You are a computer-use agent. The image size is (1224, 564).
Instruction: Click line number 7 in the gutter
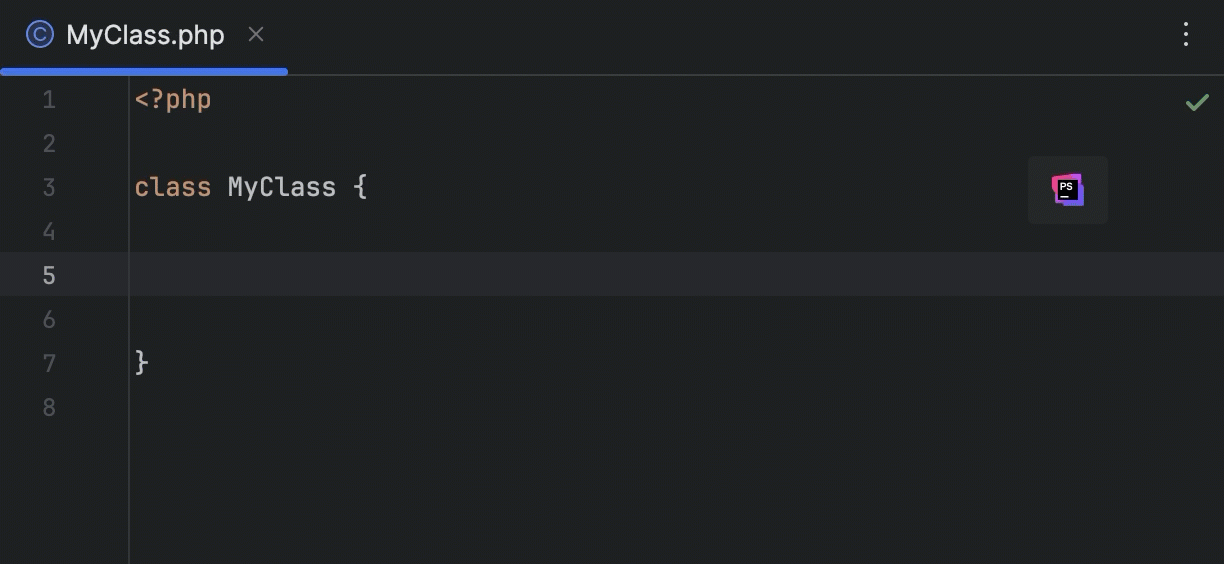49,364
